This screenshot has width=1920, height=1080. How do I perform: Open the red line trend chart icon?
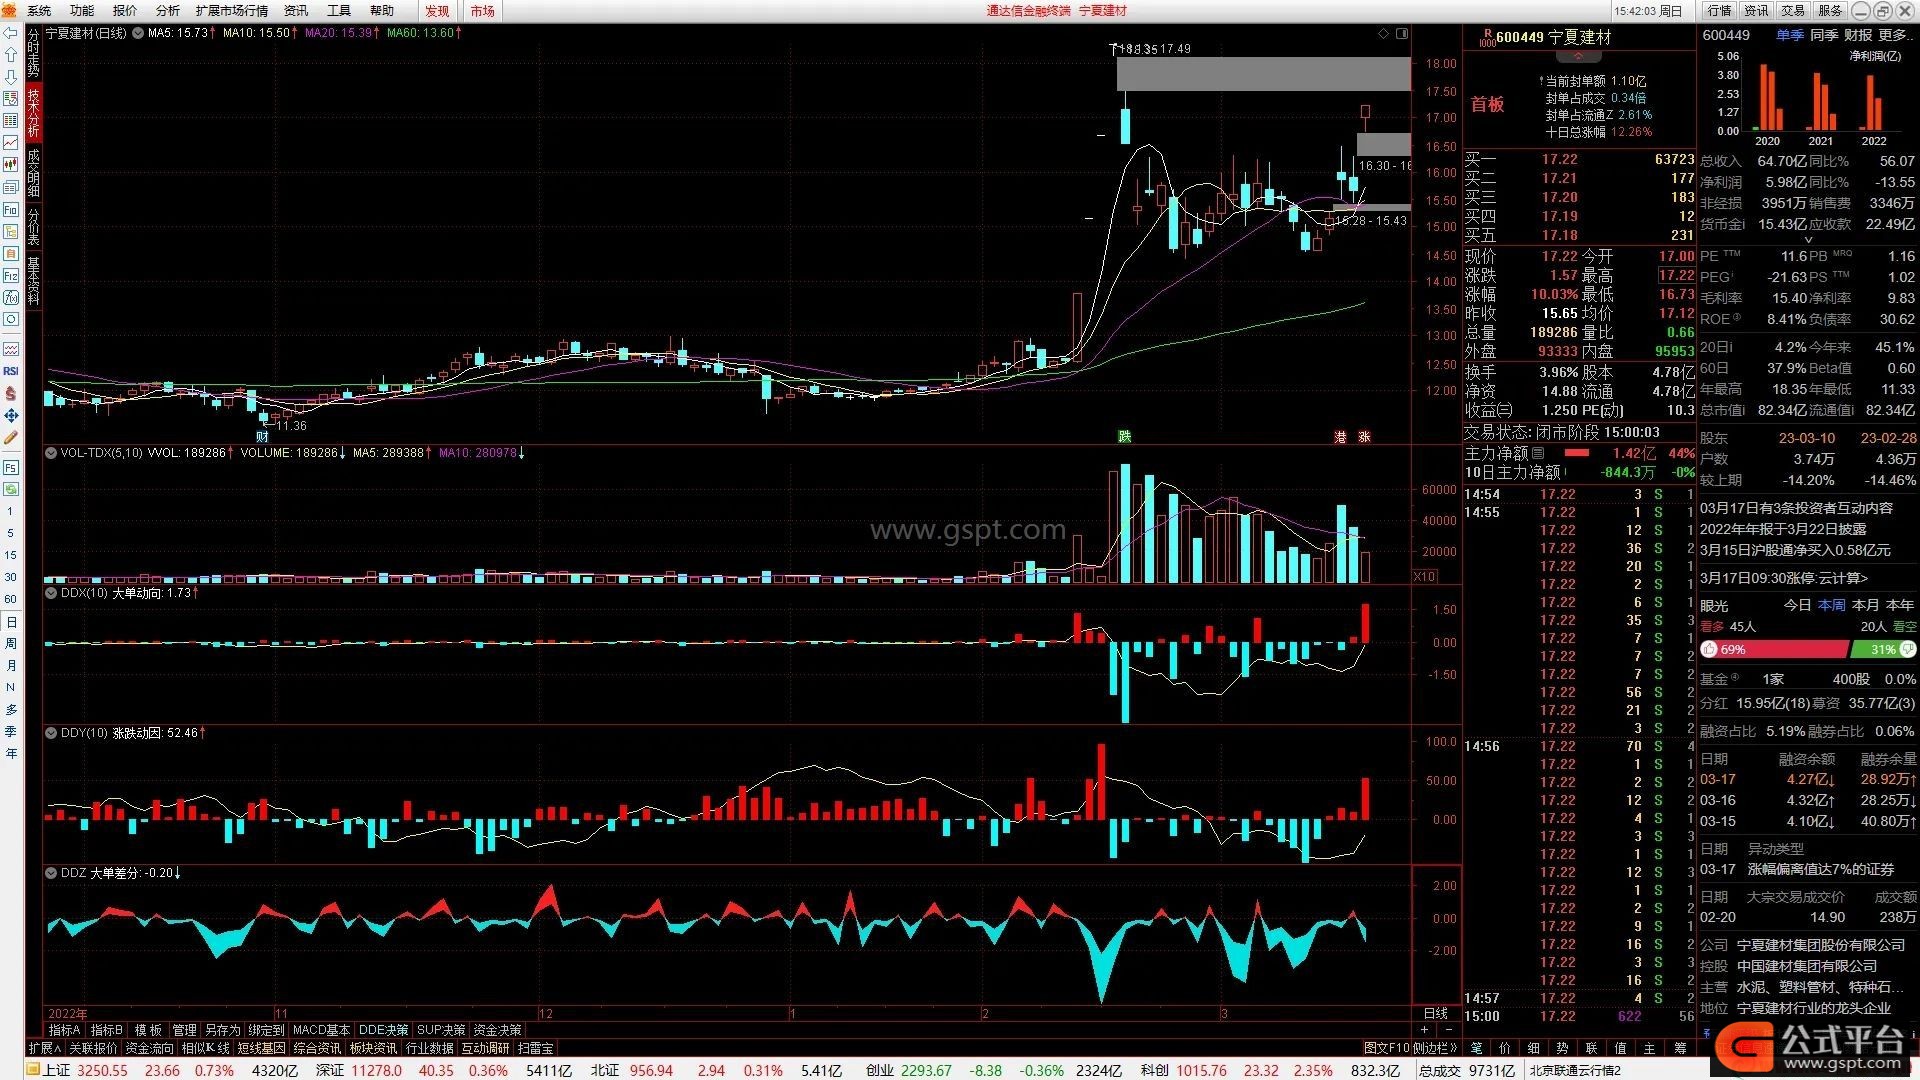click(11, 143)
